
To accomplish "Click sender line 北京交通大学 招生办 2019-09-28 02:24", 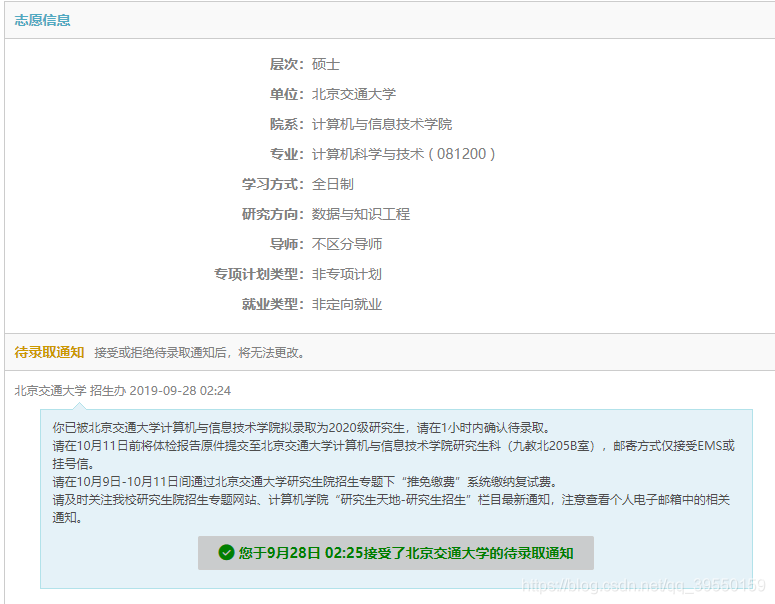I will click(x=123, y=390).
